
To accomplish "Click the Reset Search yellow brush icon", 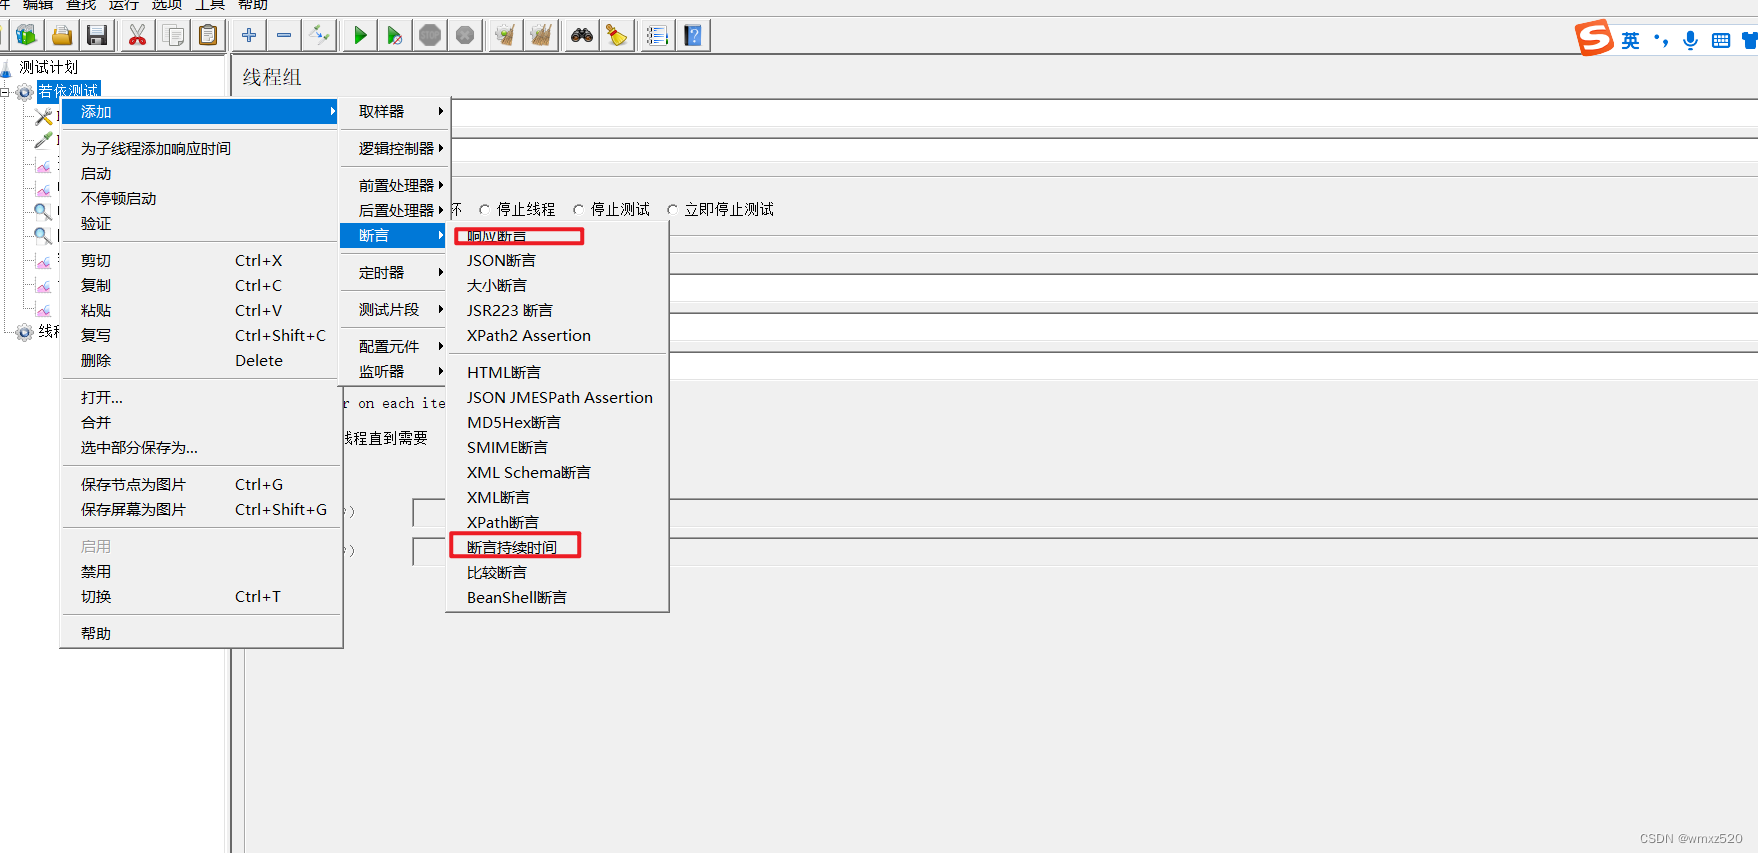I will (617, 36).
